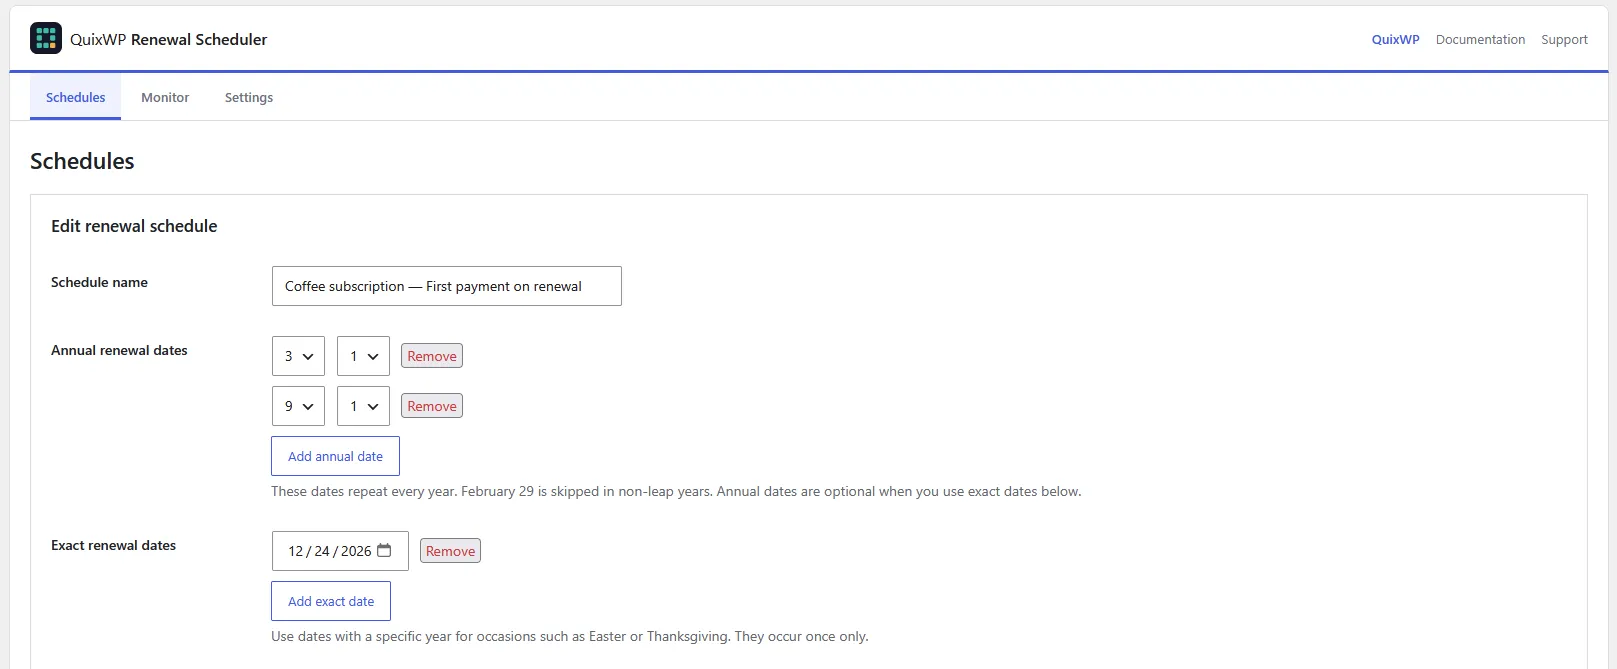Click the Schedule name label
The width and height of the screenshot is (1617, 669).
click(99, 282)
